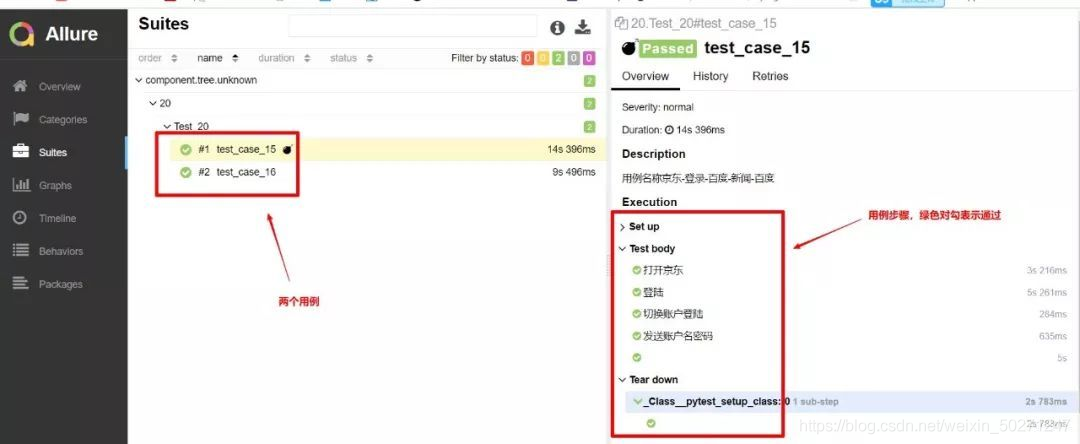This screenshot has height=444, width=1080.
Task: Toggle the failed status filter (red 0)
Action: (528, 59)
